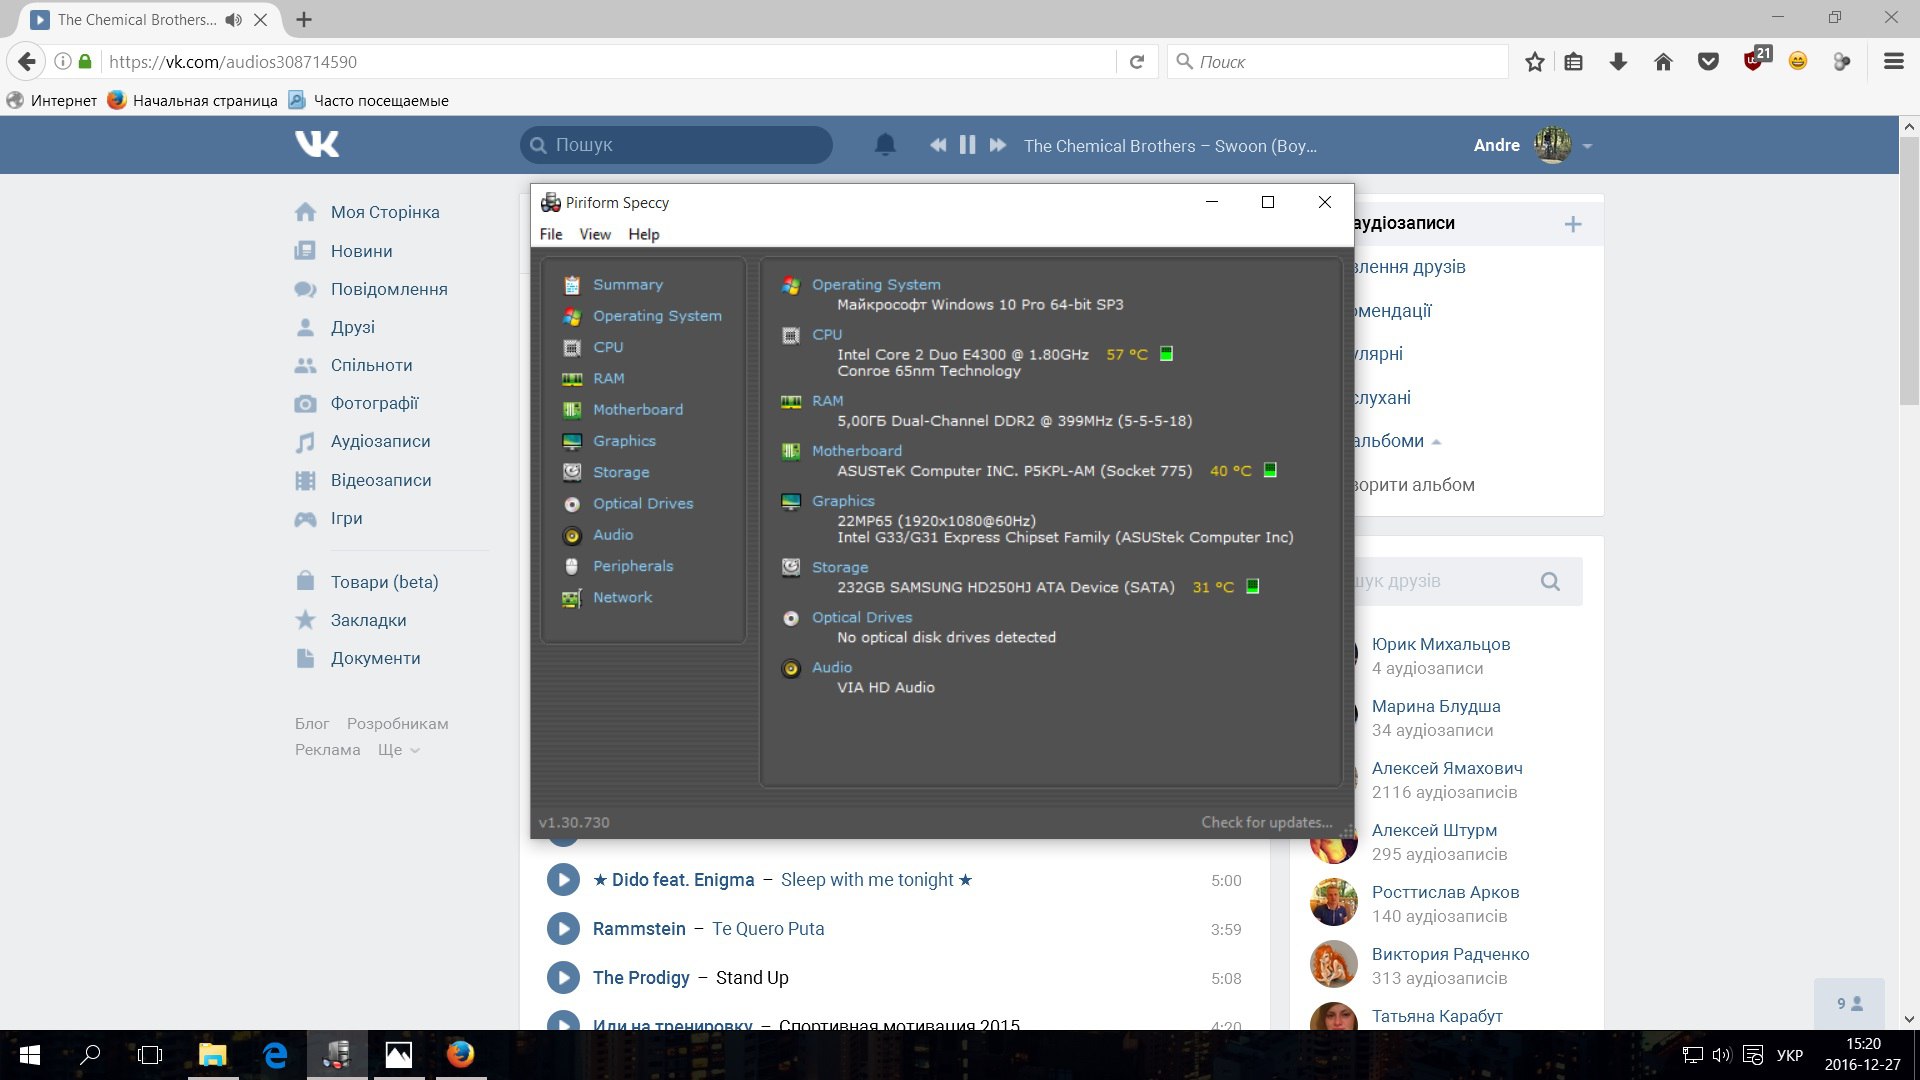Click the CPU temperature green indicator icon
The height and width of the screenshot is (1080, 1920).
click(1166, 354)
